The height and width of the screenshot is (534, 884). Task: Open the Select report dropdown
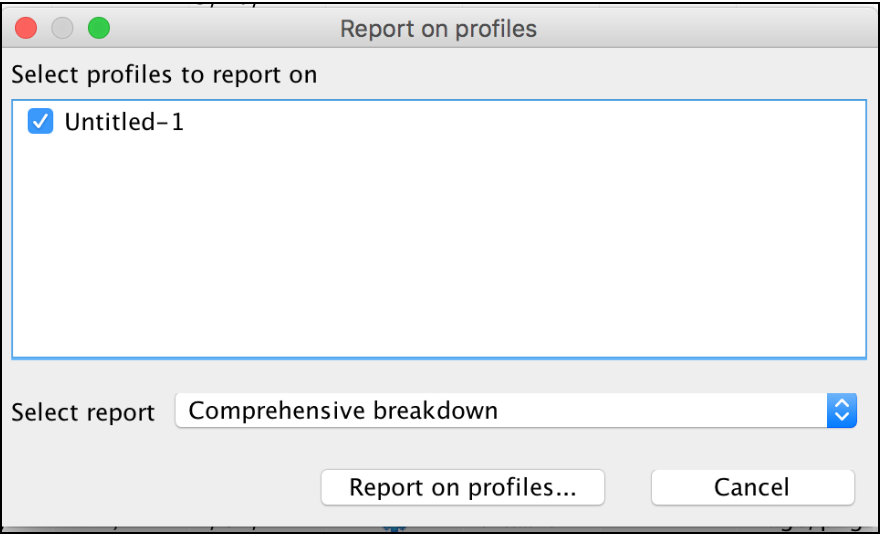click(x=515, y=410)
